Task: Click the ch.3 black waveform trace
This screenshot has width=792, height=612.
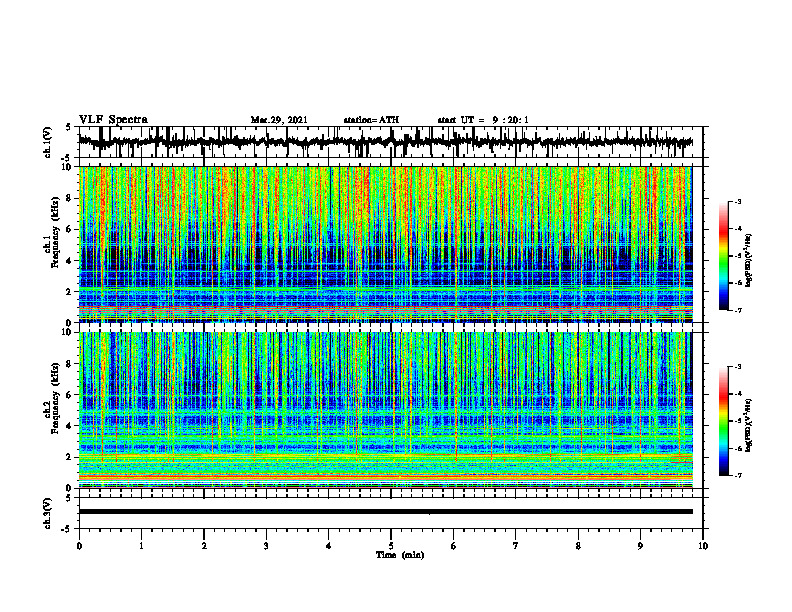Action: click(385, 512)
